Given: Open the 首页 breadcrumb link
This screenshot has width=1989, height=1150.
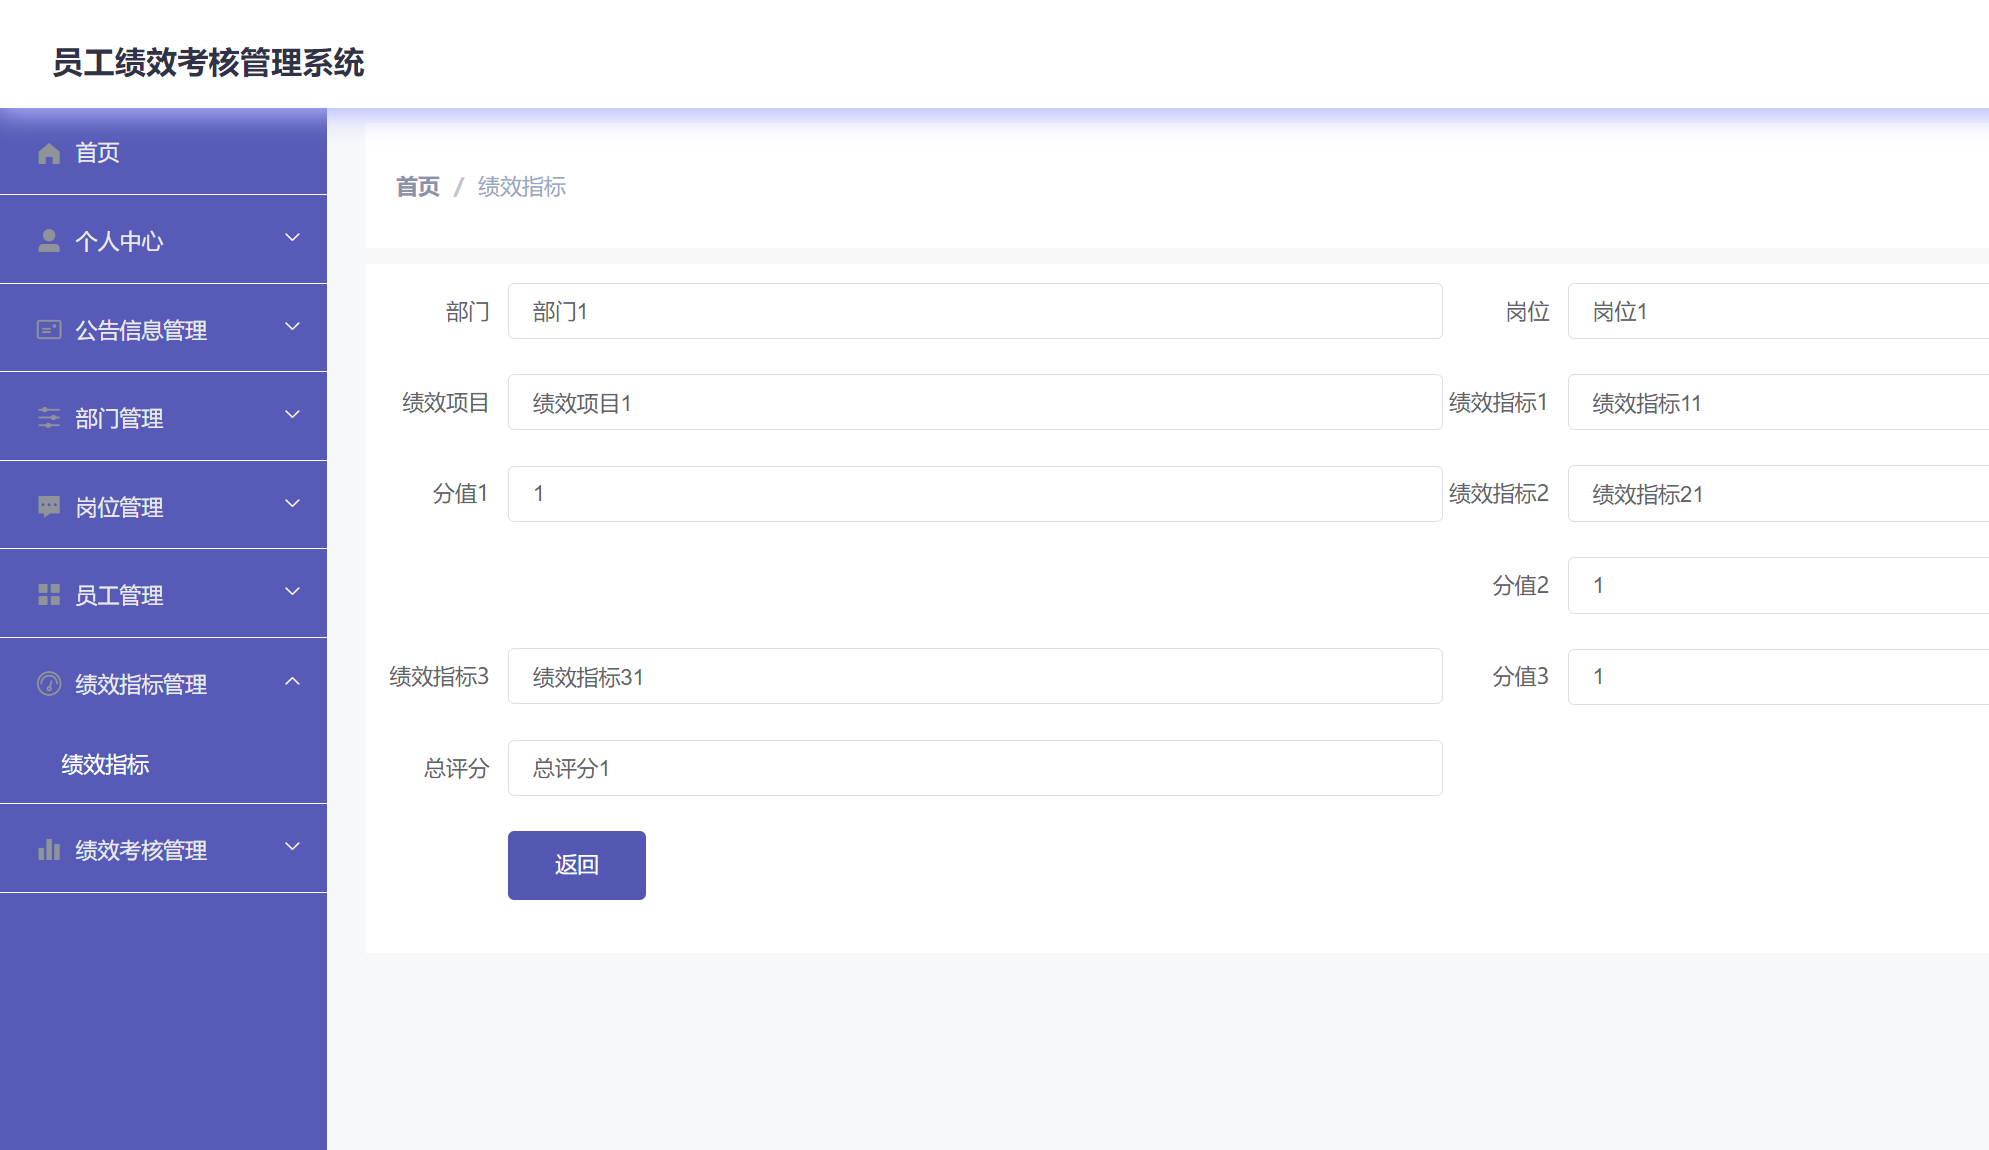Looking at the screenshot, I should [x=417, y=186].
